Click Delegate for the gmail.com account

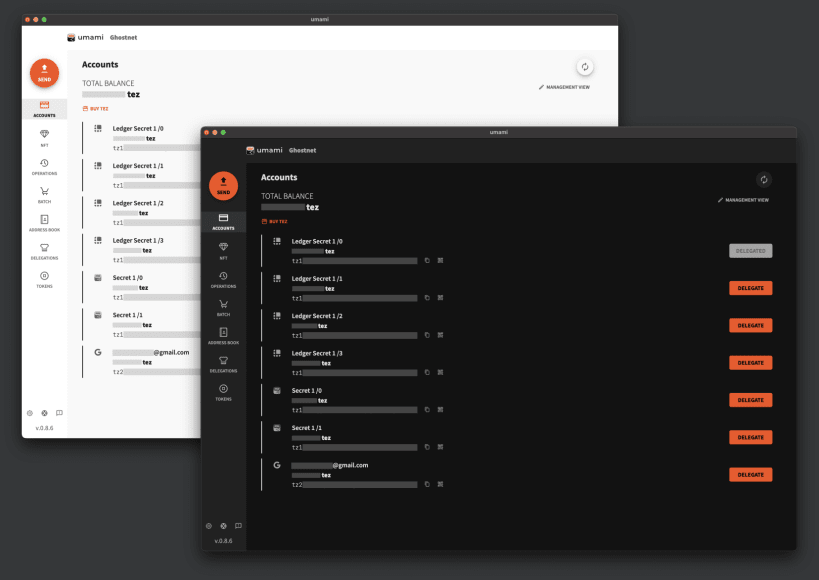click(751, 474)
